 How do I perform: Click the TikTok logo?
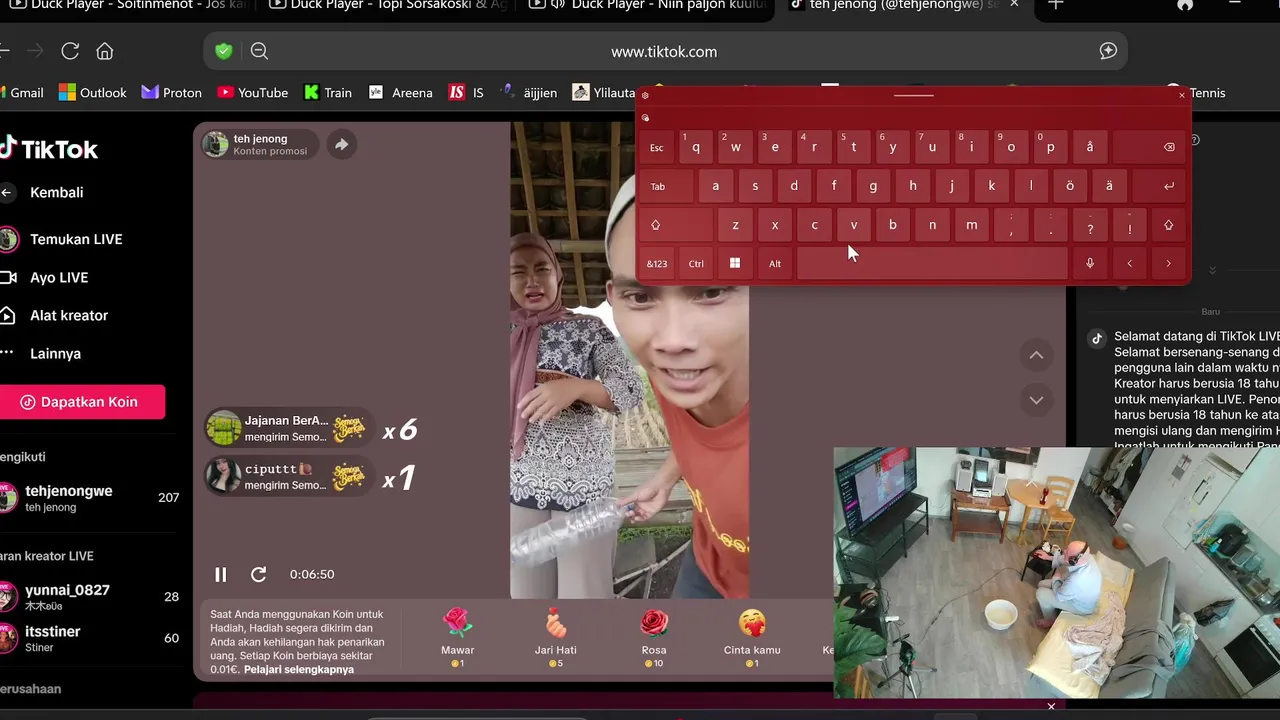49,149
